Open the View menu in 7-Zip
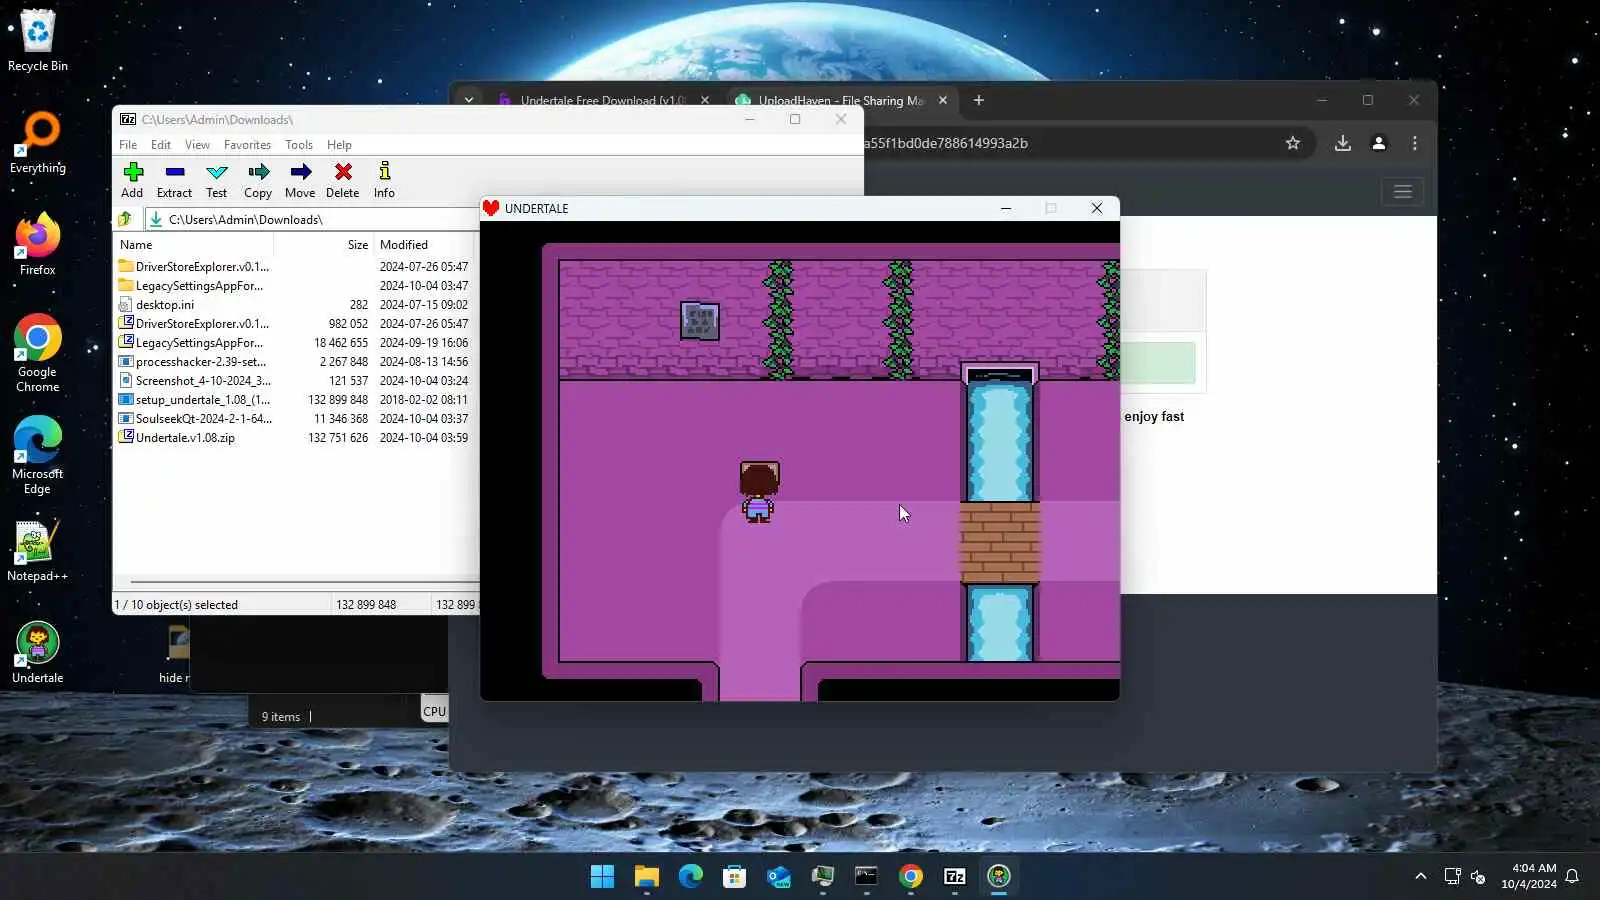Viewport: 1600px width, 900px height. (197, 145)
